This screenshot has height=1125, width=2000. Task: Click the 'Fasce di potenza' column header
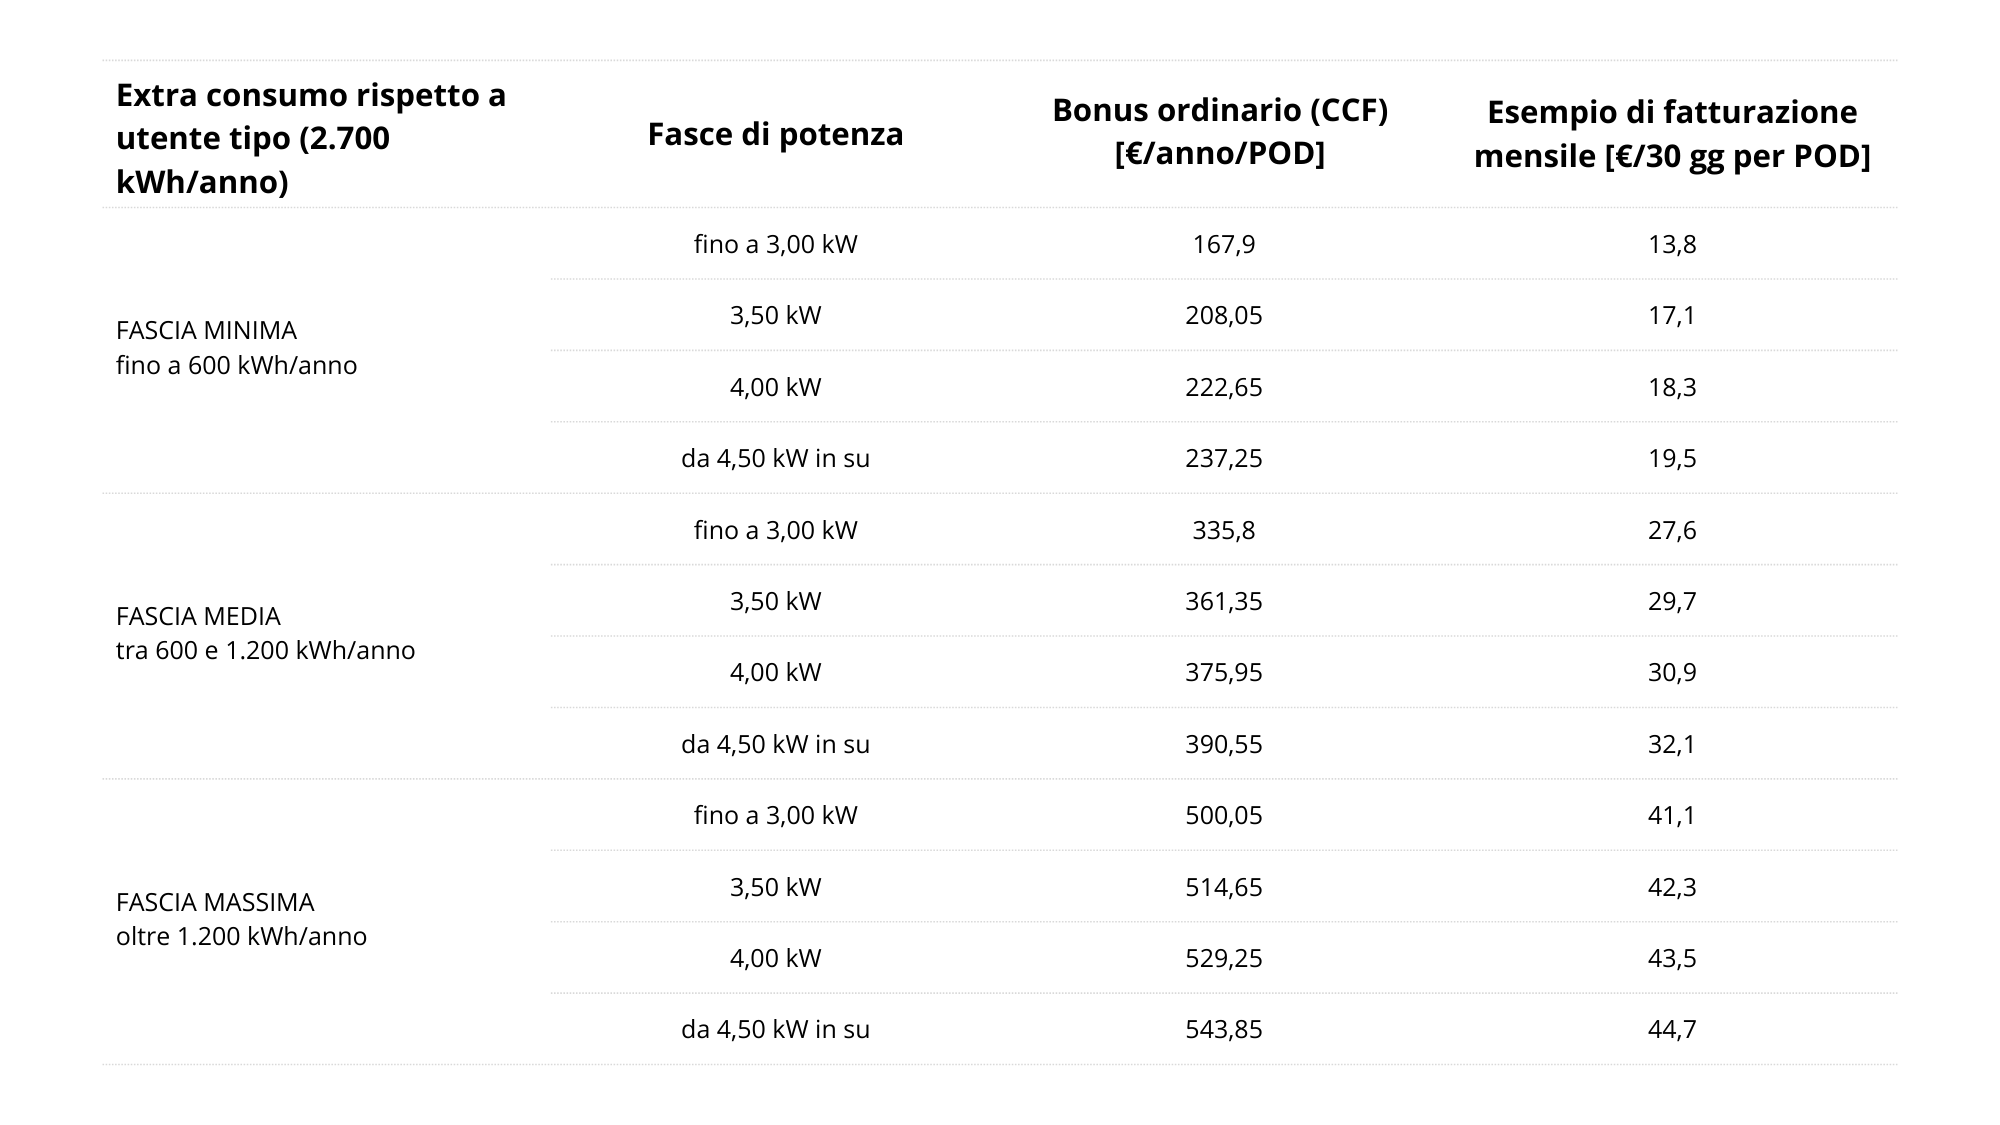point(775,134)
